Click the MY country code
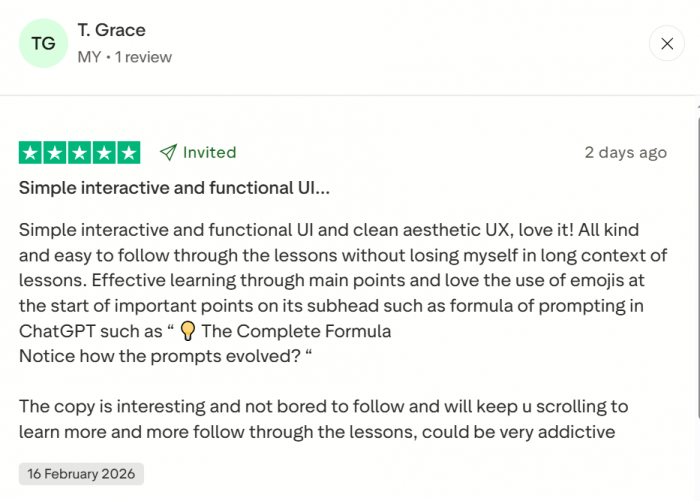This screenshot has width=700, height=501. [89, 57]
